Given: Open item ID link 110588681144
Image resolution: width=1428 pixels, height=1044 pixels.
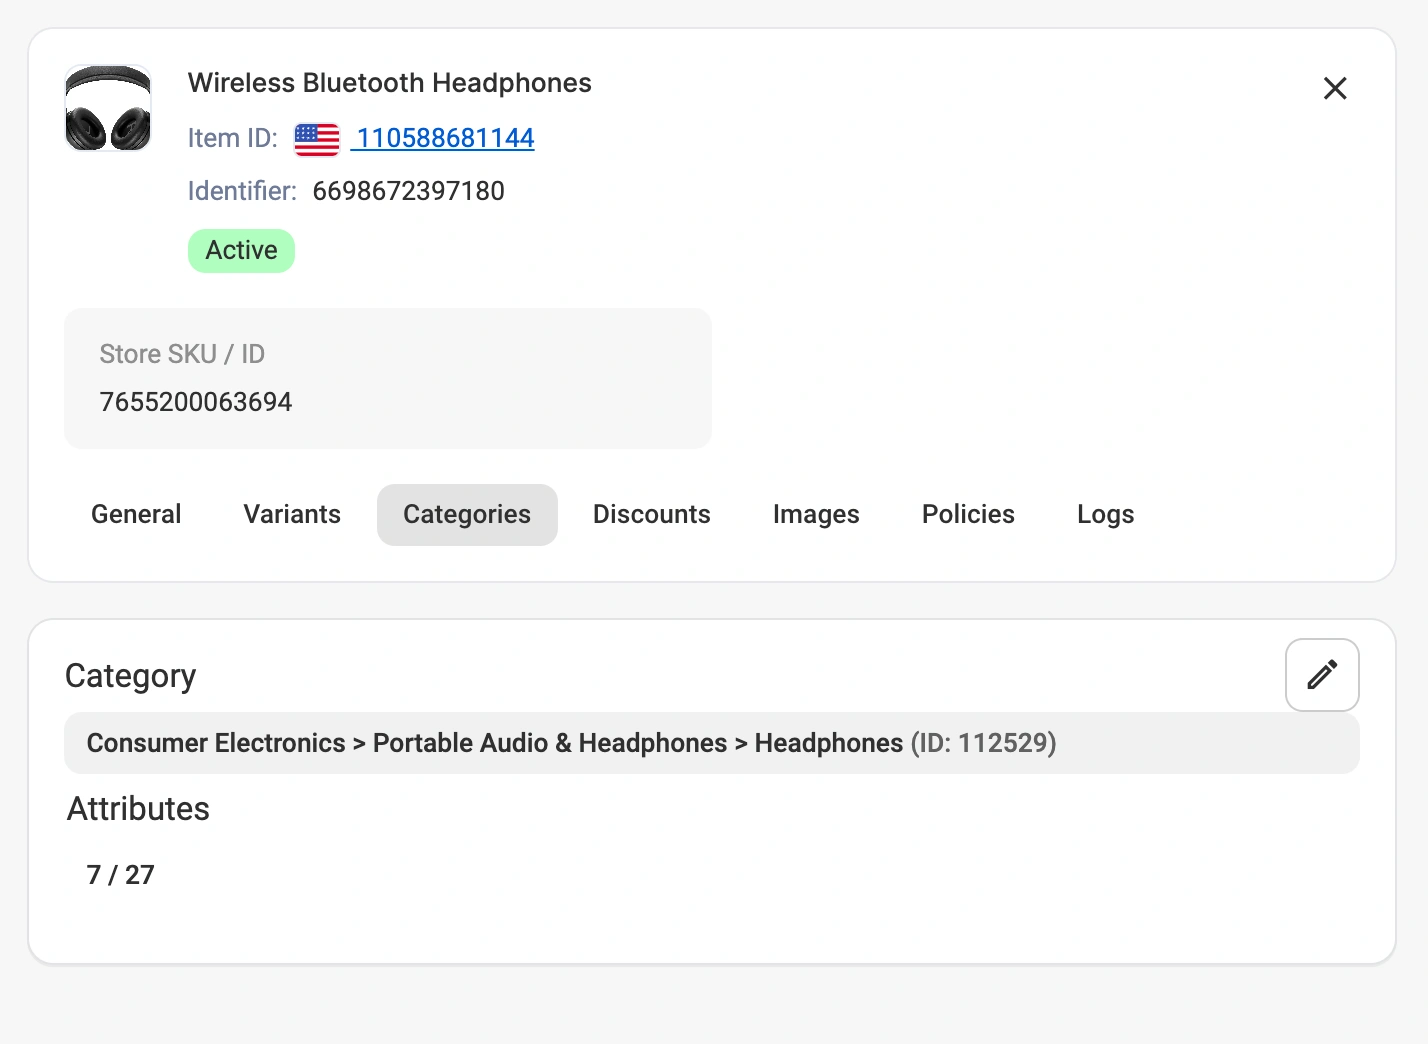Looking at the screenshot, I should 445,138.
